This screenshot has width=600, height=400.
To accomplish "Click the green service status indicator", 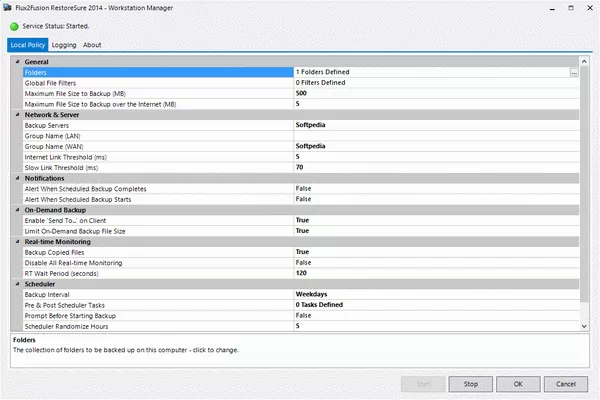I will (14, 26).
